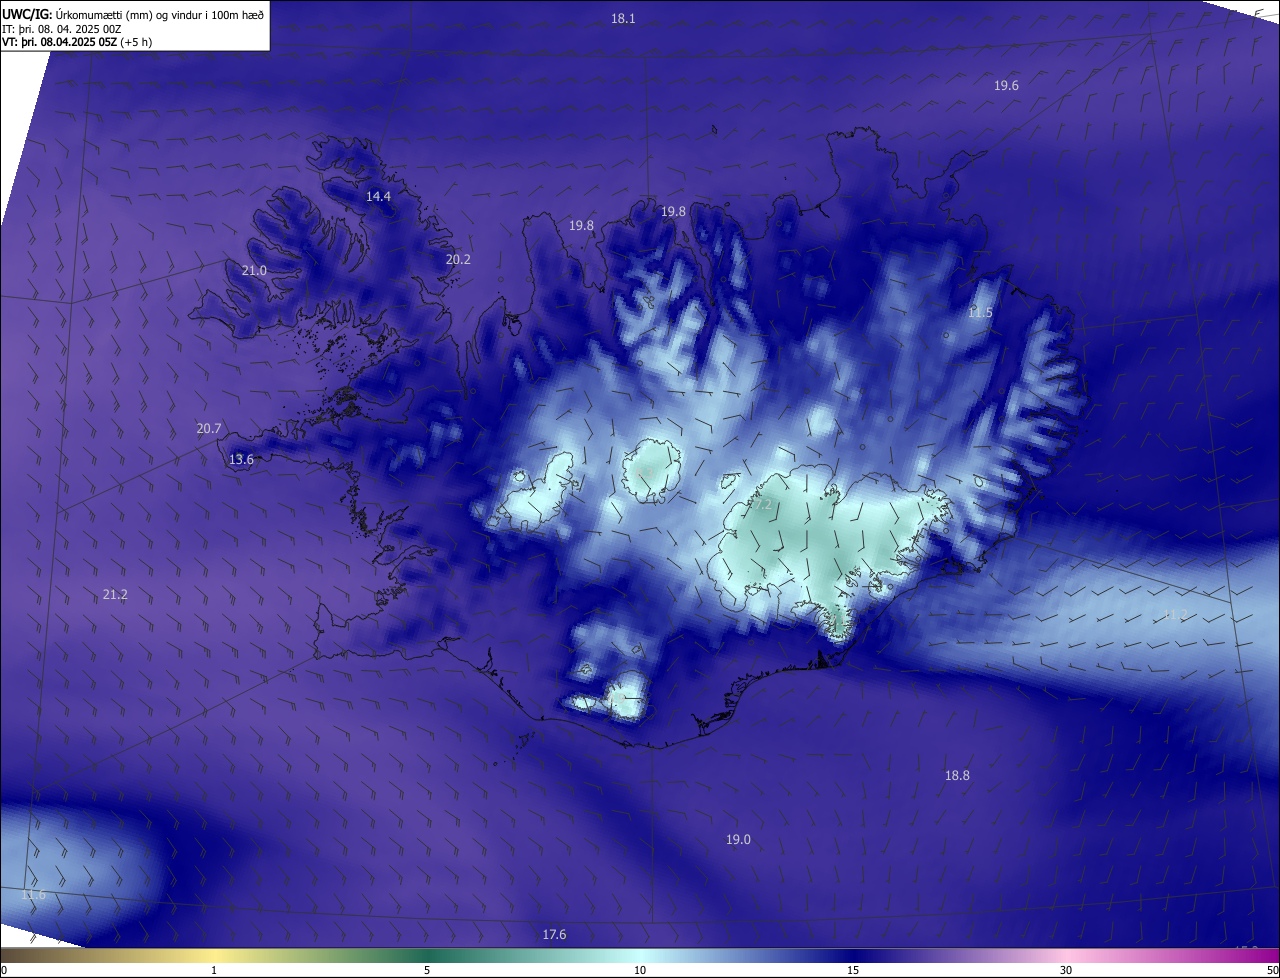Click the 15 tick on the color scale
The width and height of the screenshot is (1280, 978).
point(853,971)
